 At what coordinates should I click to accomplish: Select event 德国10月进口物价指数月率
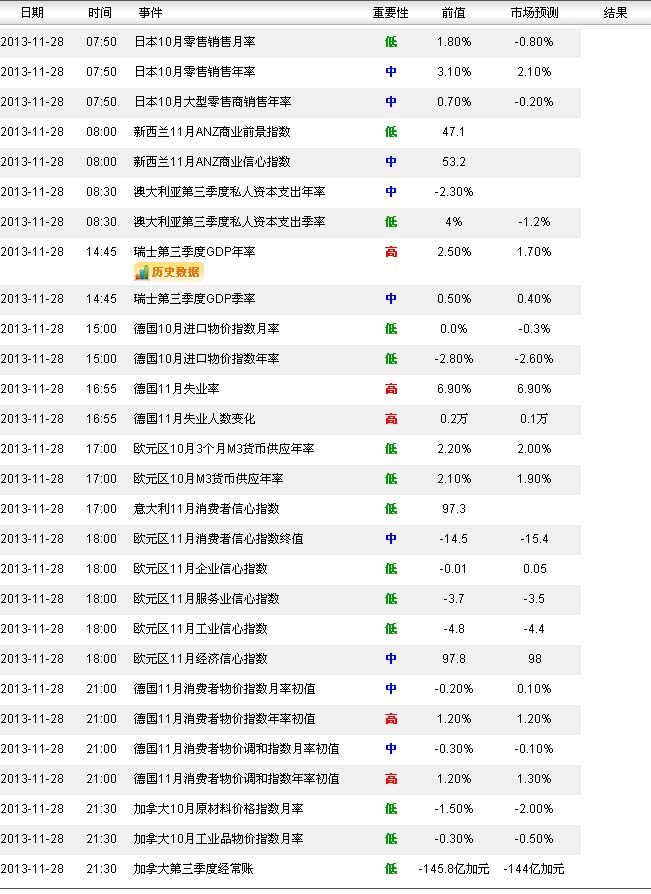[206, 329]
